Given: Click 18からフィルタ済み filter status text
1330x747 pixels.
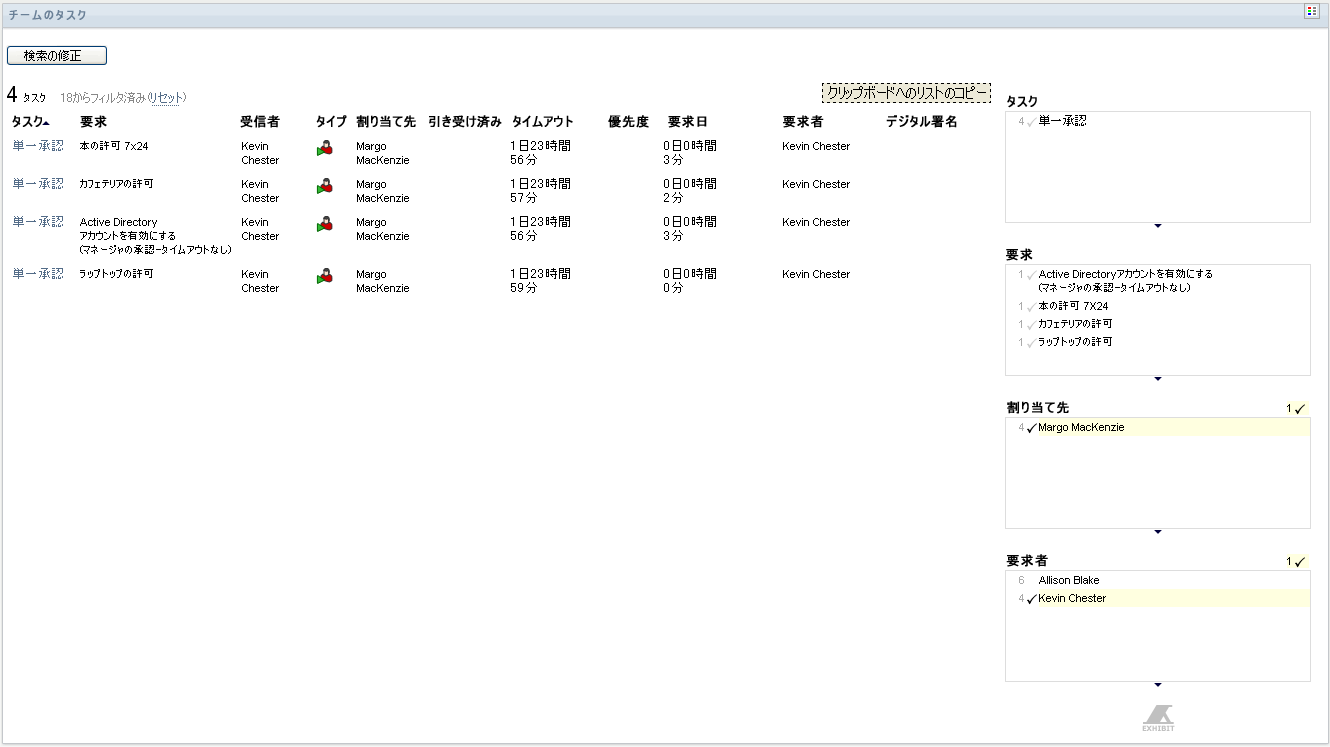Looking at the screenshot, I should tap(102, 98).
